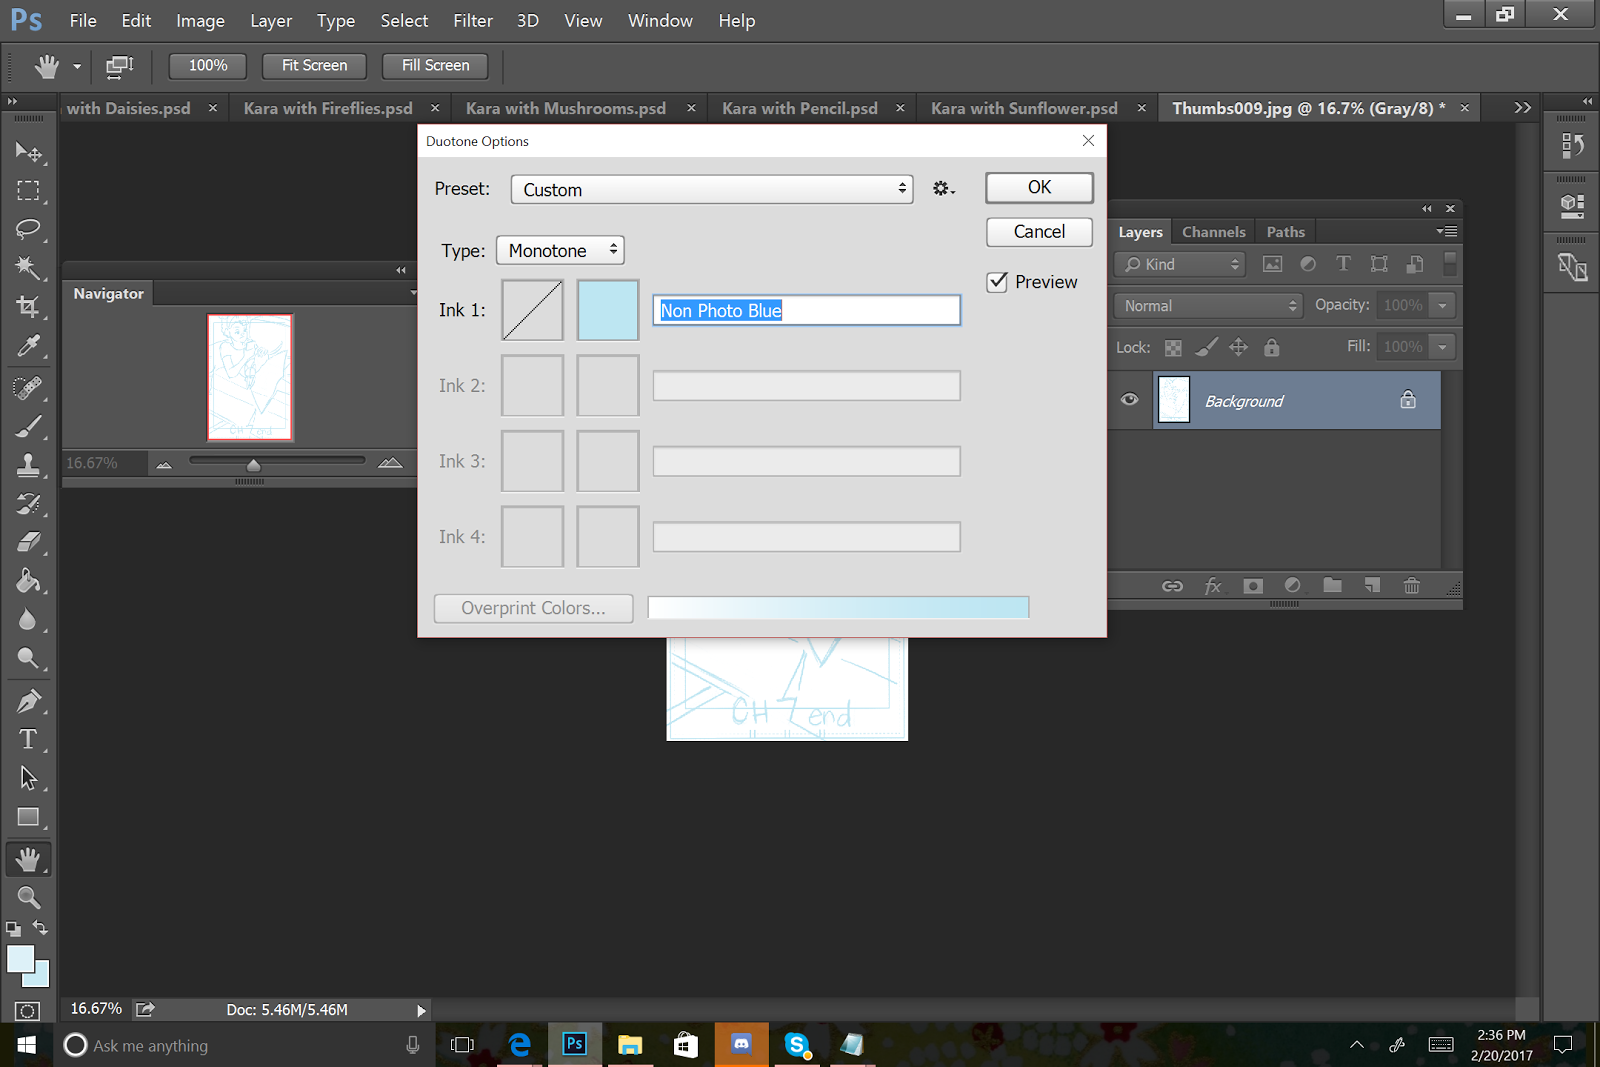Toggle Scroll All Windows option
The height and width of the screenshot is (1067, 1600).
119,66
